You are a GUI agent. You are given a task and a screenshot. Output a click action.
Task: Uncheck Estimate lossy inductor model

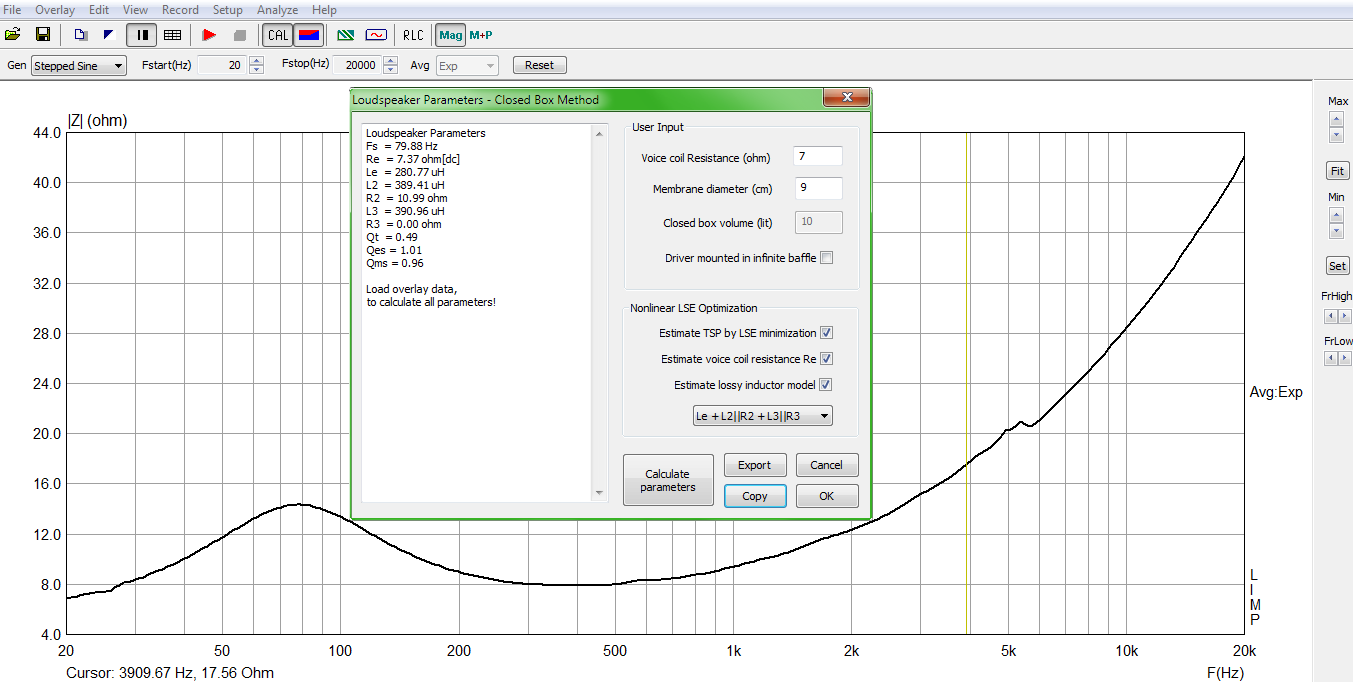(x=826, y=385)
